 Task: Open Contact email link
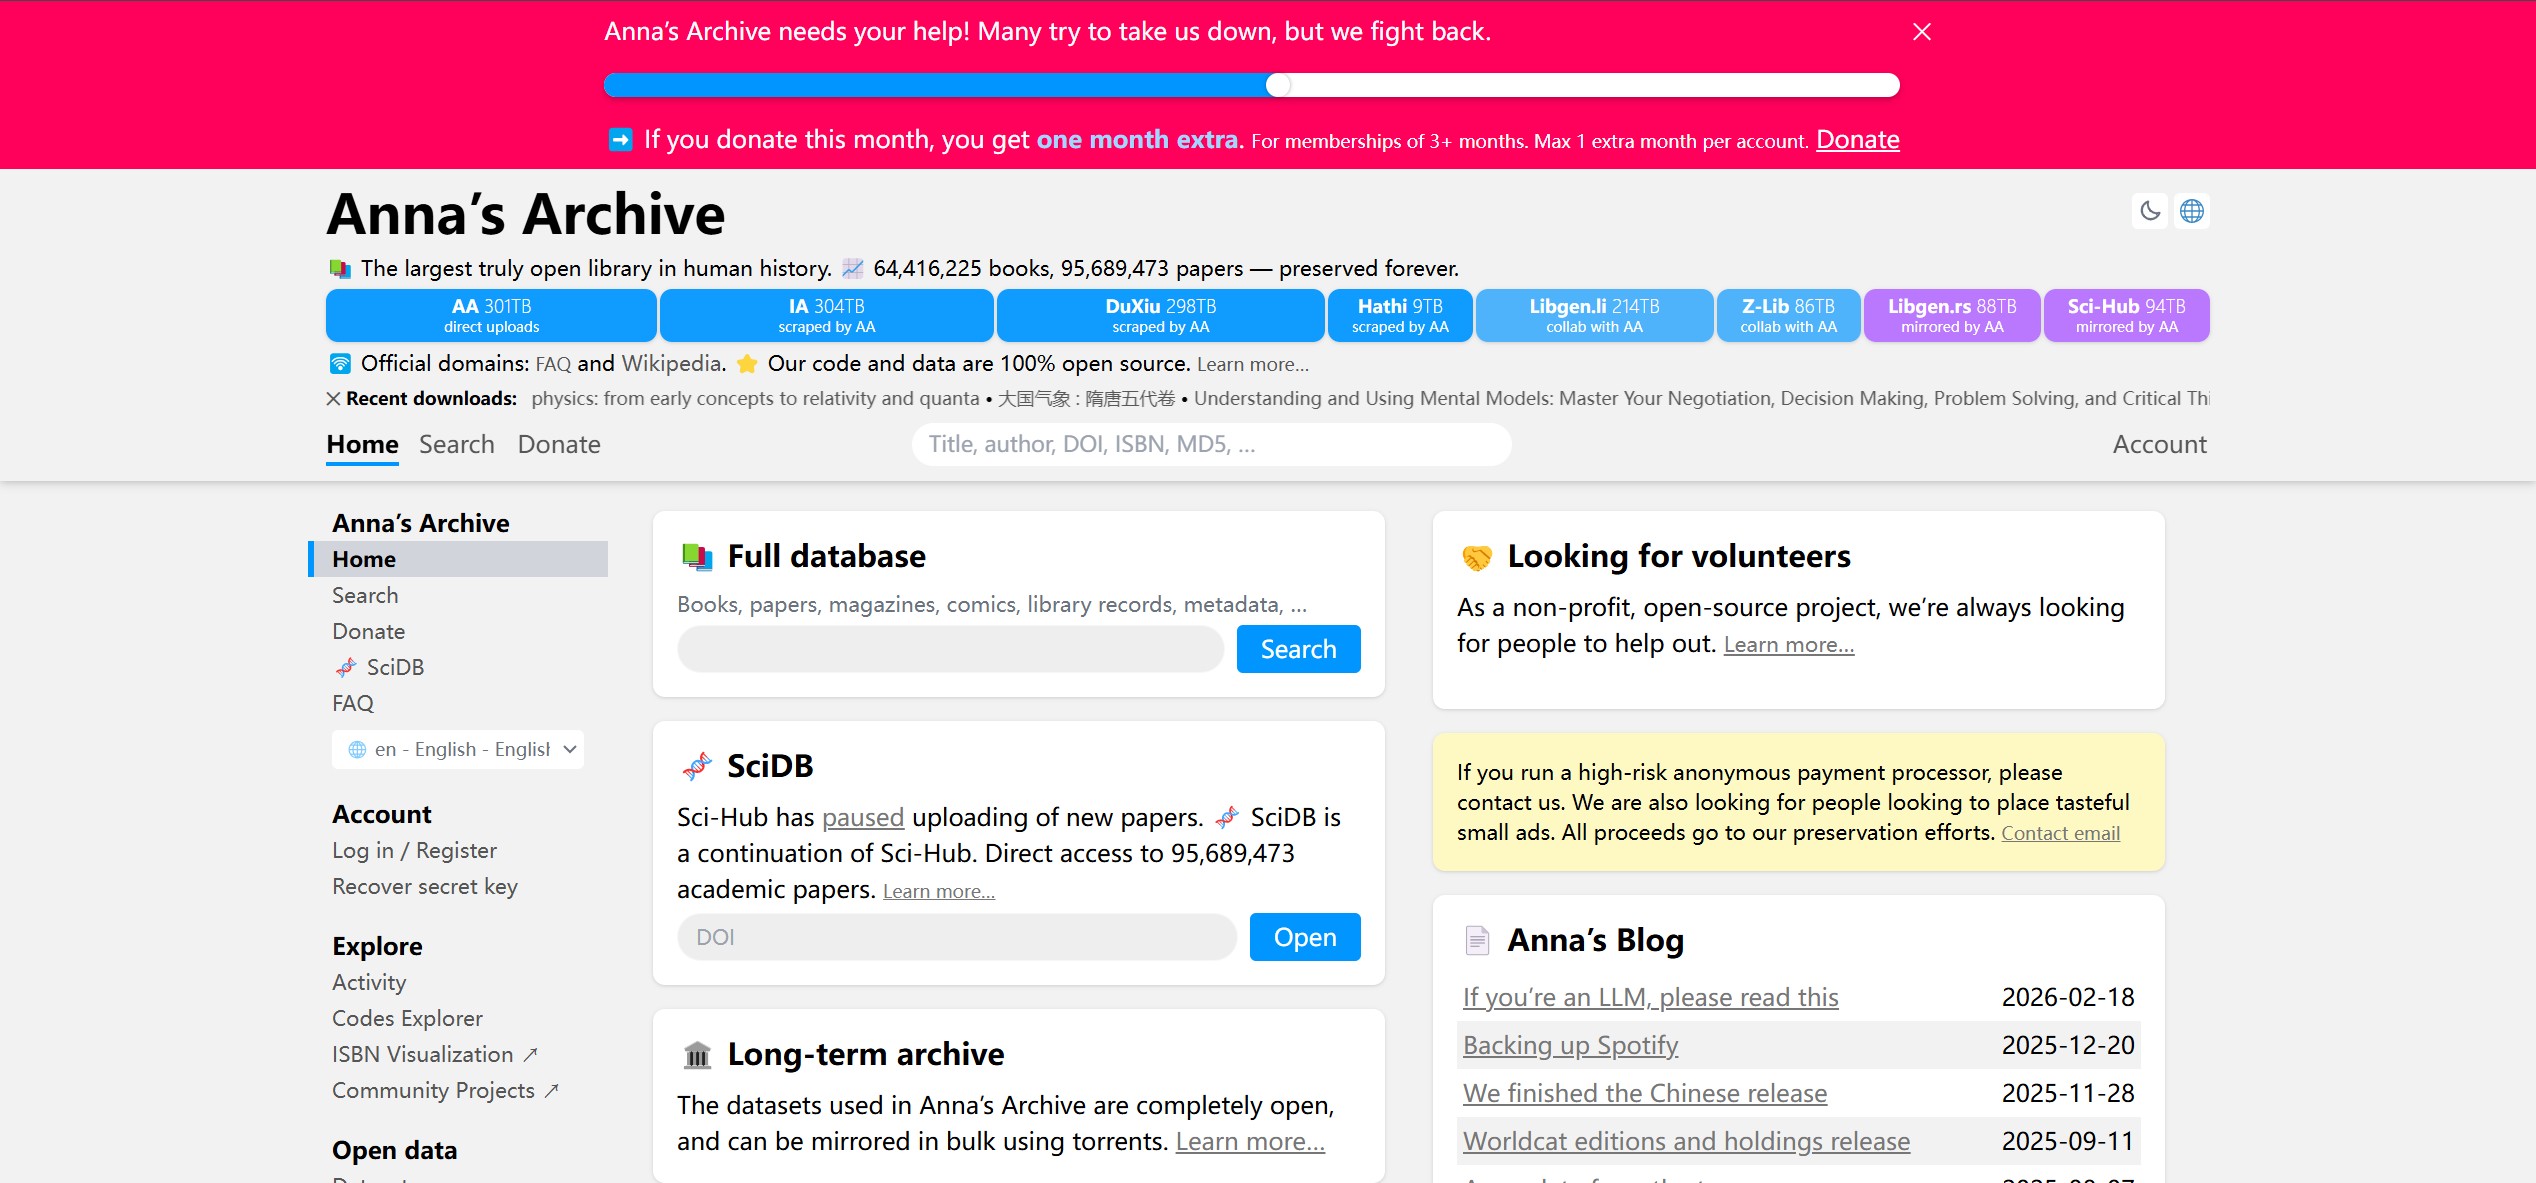click(x=2060, y=834)
